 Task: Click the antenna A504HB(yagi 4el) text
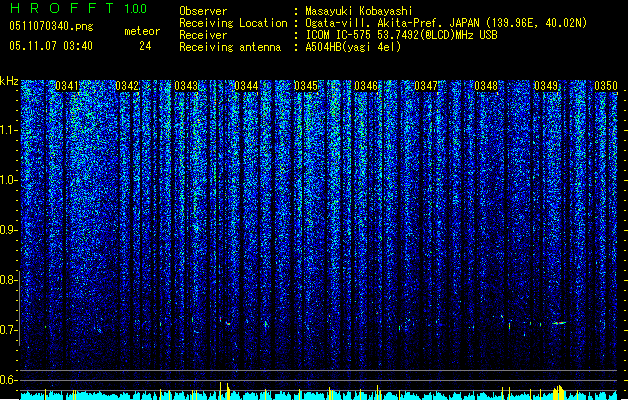pos(353,47)
